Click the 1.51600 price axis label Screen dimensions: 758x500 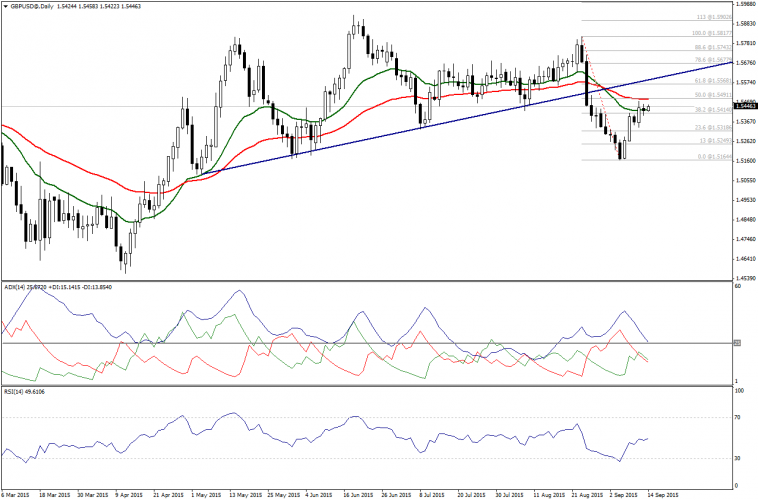click(x=745, y=161)
